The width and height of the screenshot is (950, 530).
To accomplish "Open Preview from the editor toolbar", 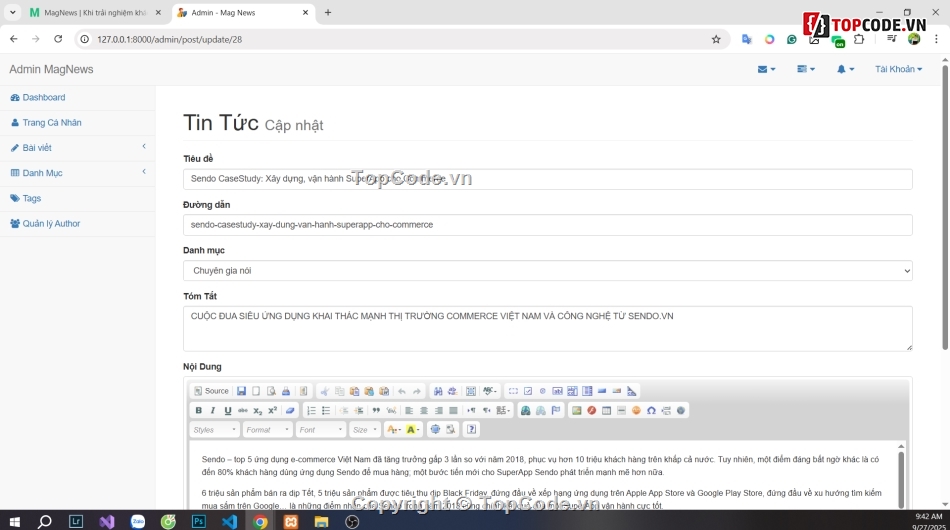I will (x=271, y=391).
